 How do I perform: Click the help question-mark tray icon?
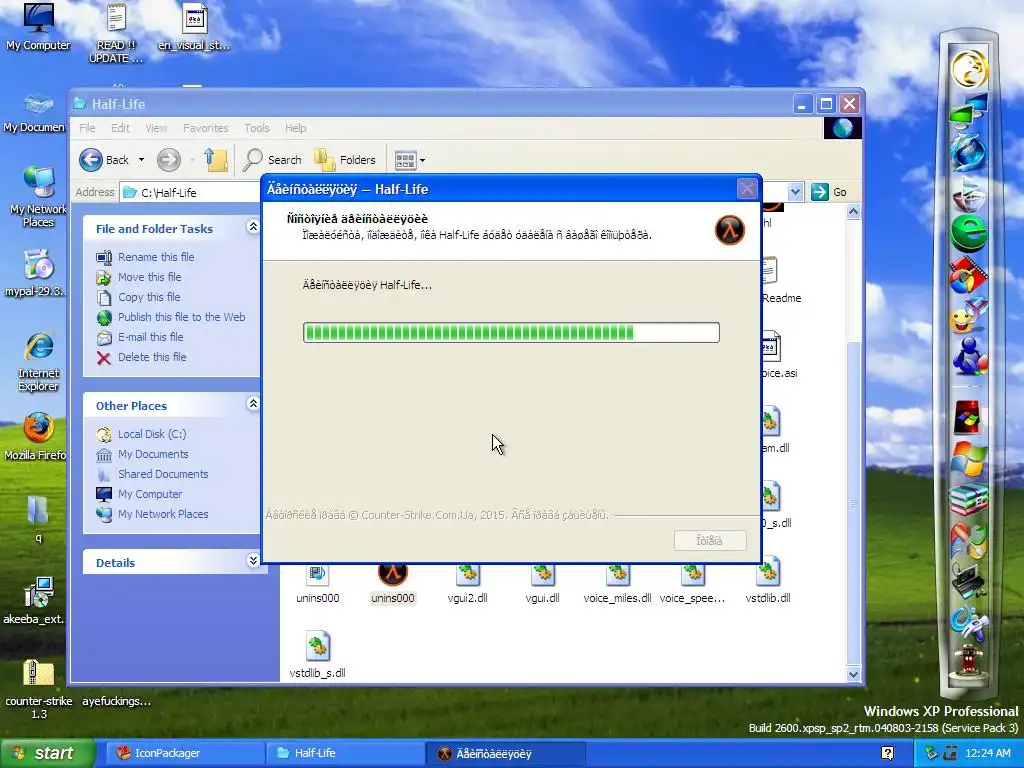click(888, 753)
